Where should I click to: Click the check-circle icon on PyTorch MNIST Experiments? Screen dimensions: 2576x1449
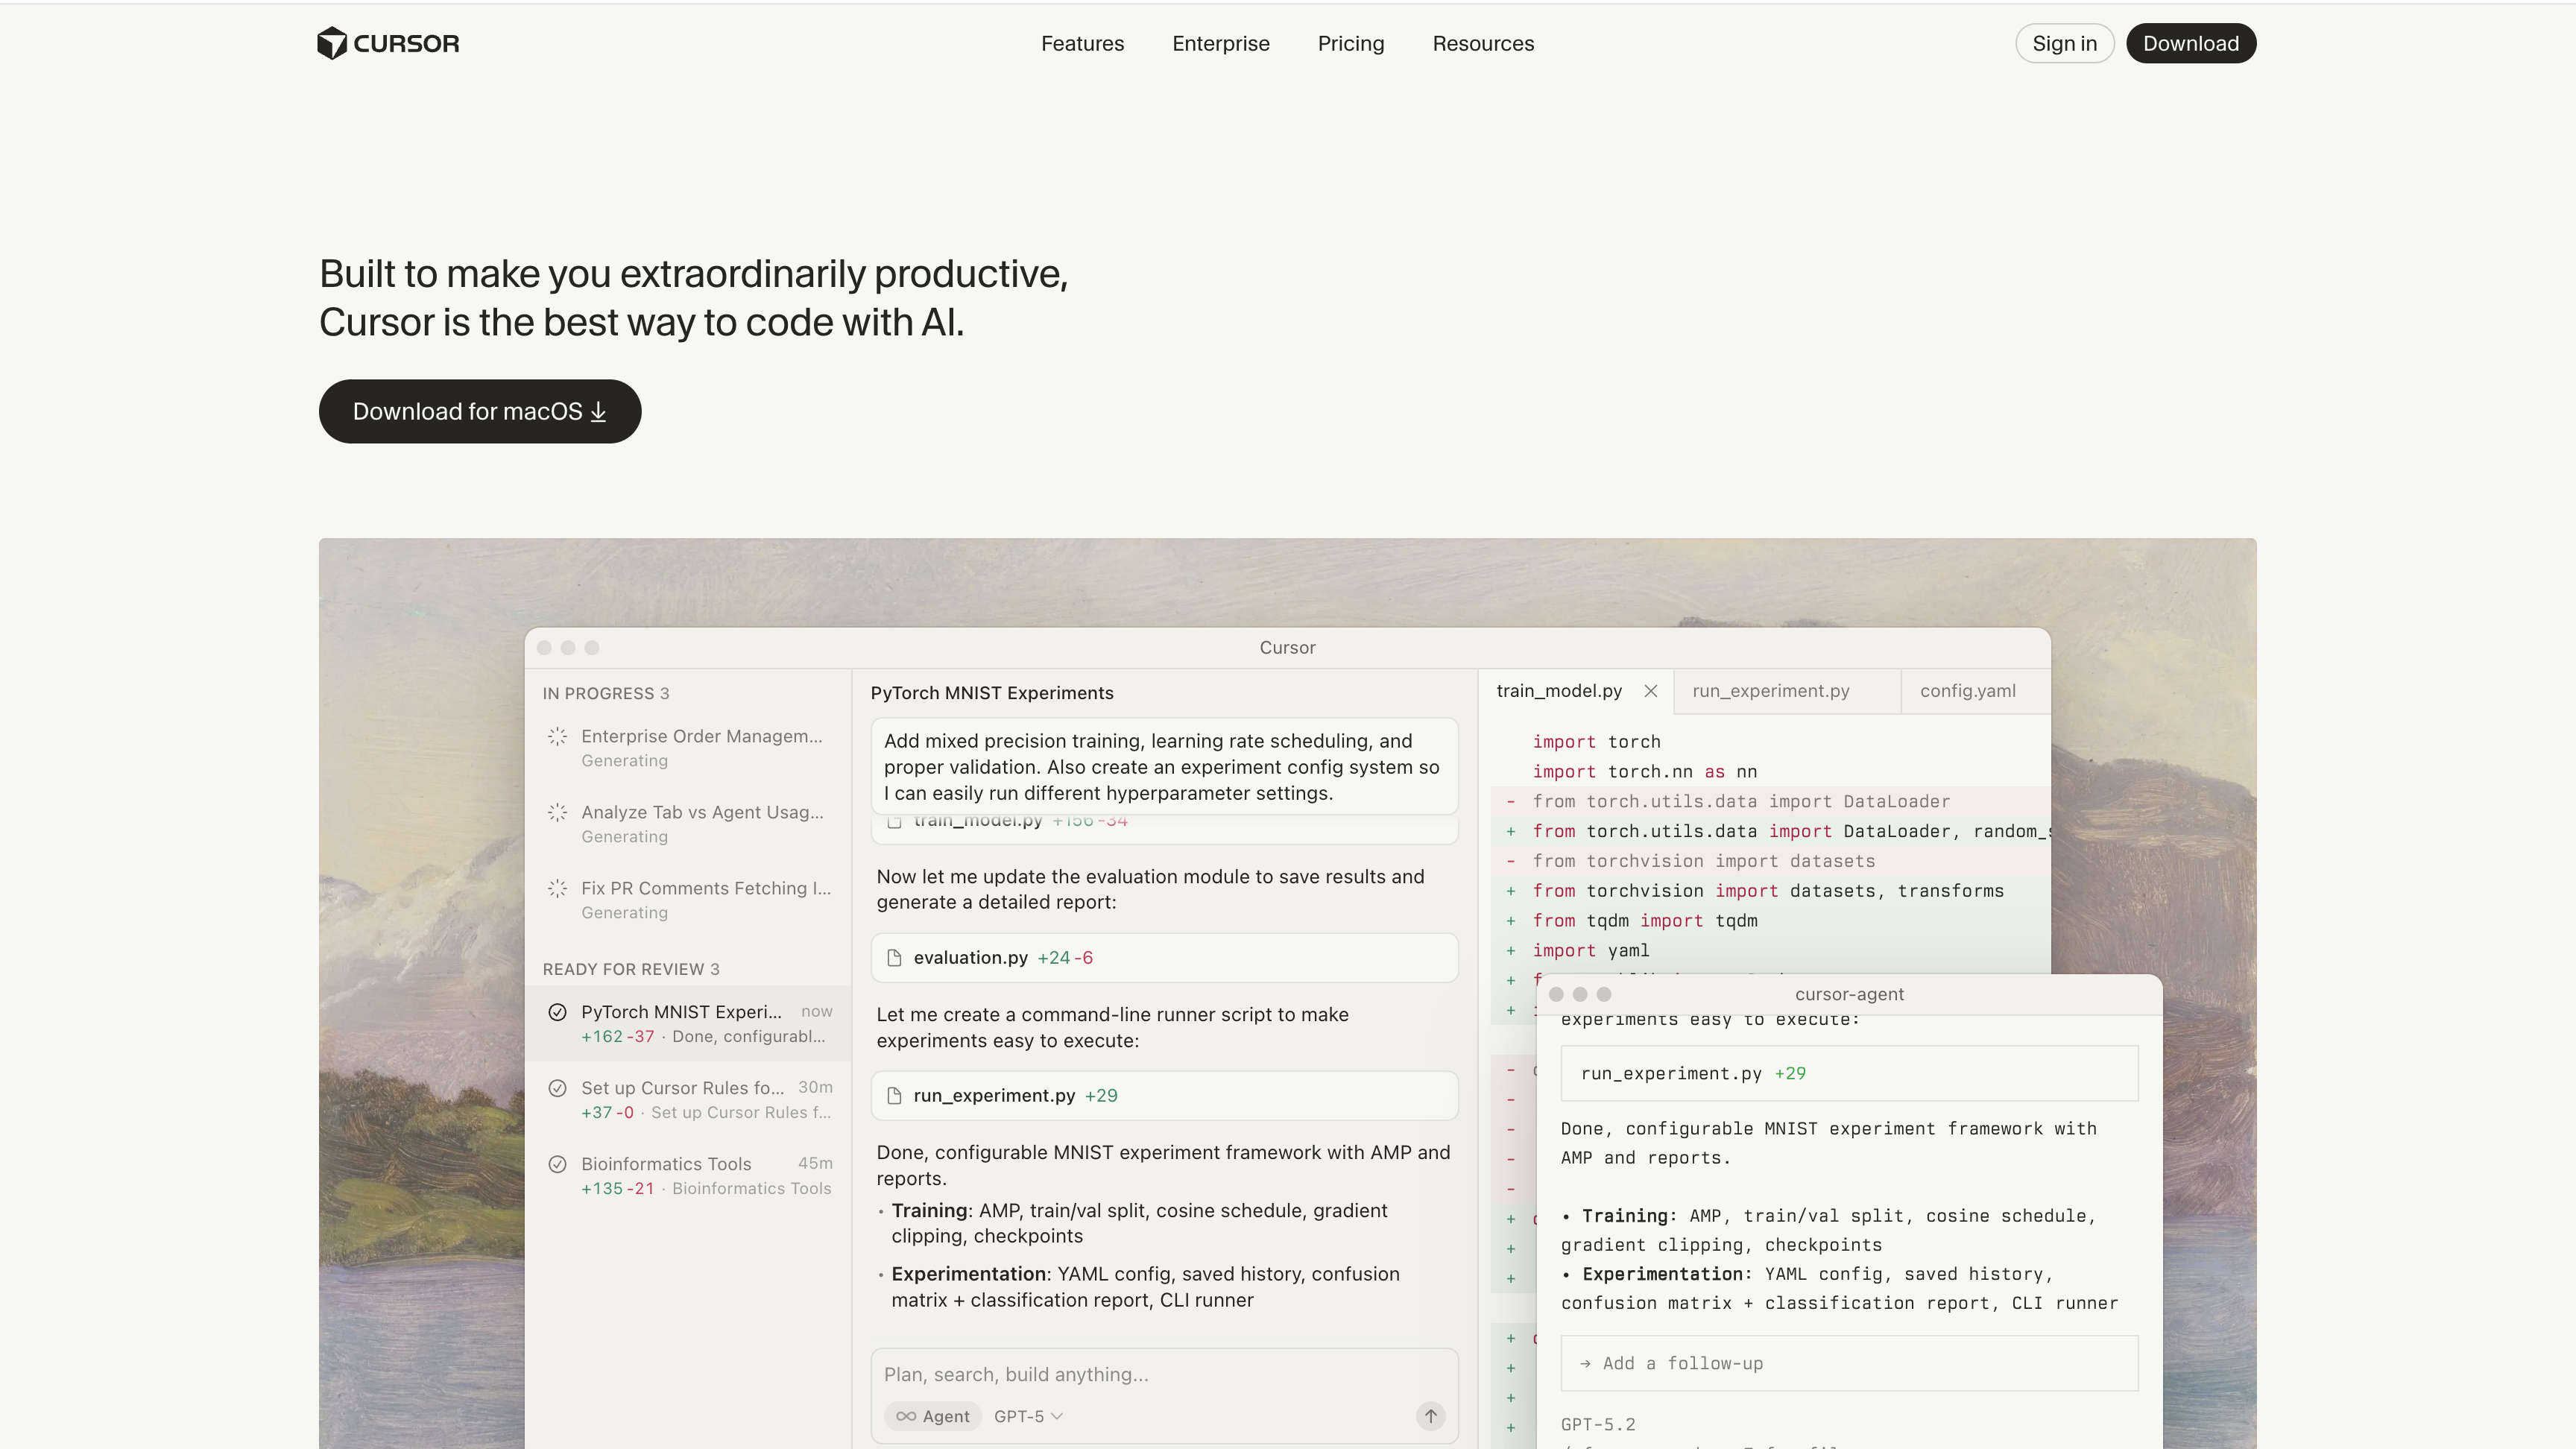point(558,1012)
